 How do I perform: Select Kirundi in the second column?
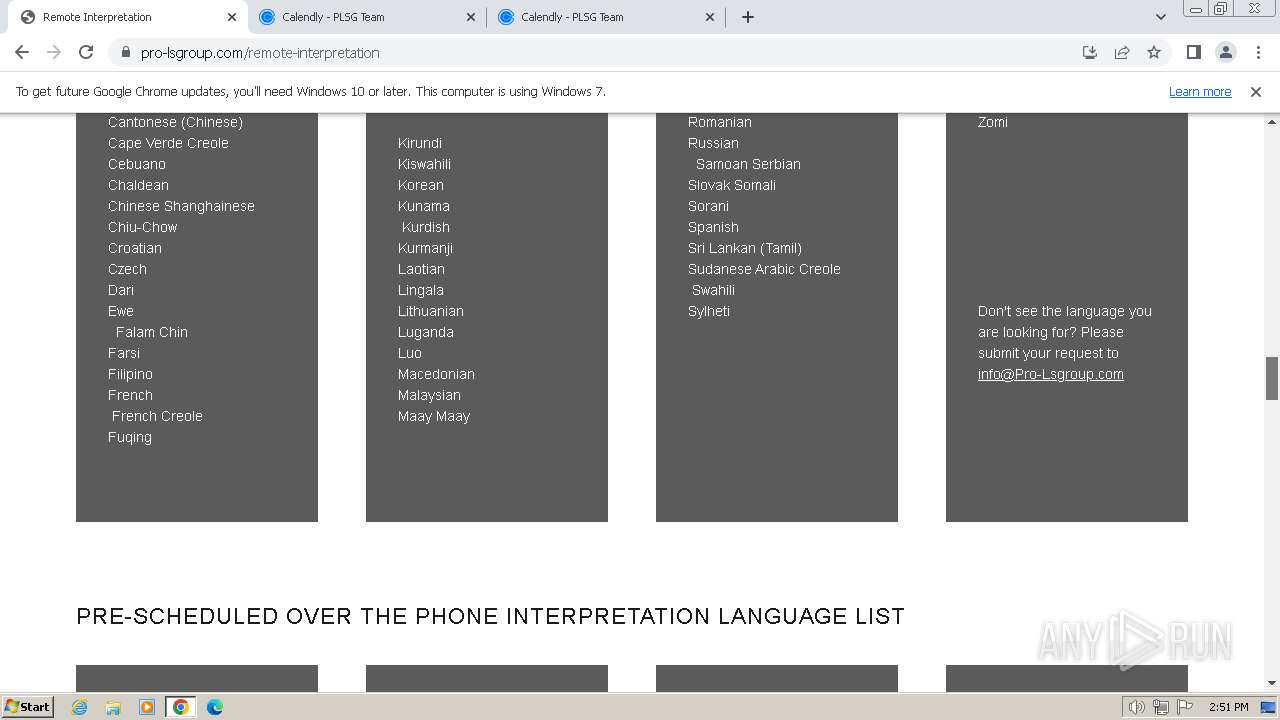pyautogui.click(x=420, y=143)
